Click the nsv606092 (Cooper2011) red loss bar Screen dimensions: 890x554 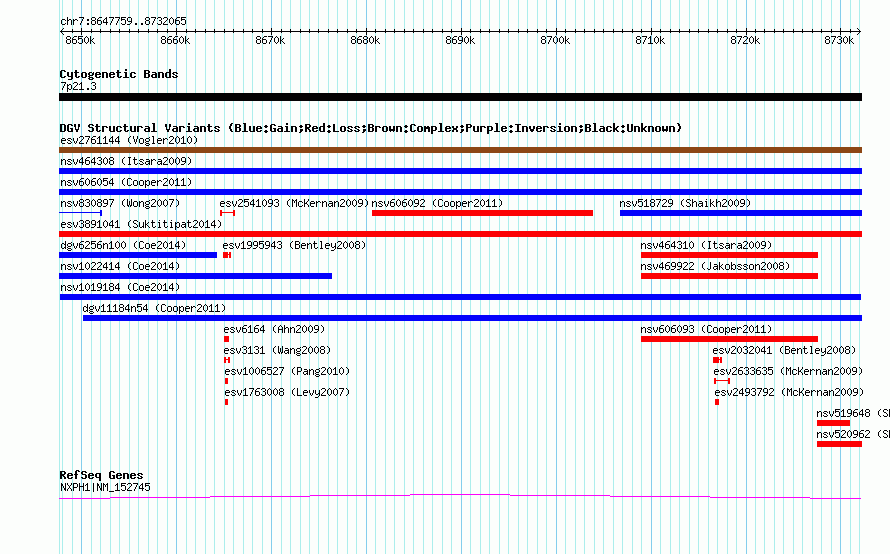point(482,213)
